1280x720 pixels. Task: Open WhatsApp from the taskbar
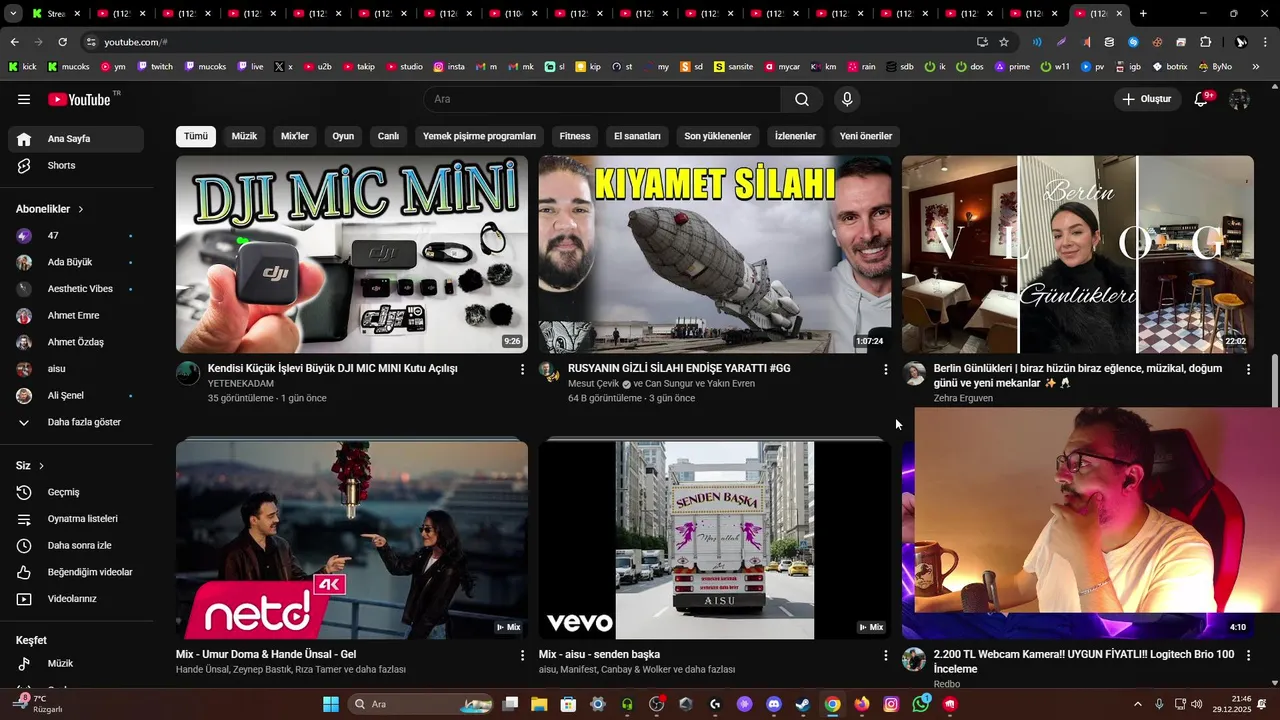pos(920,704)
